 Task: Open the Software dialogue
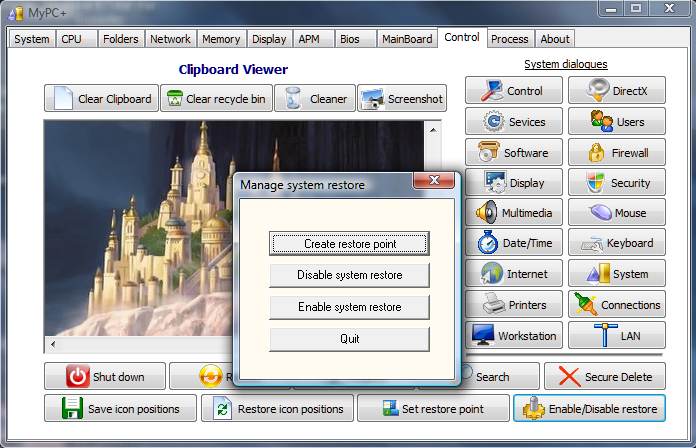[x=514, y=152]
